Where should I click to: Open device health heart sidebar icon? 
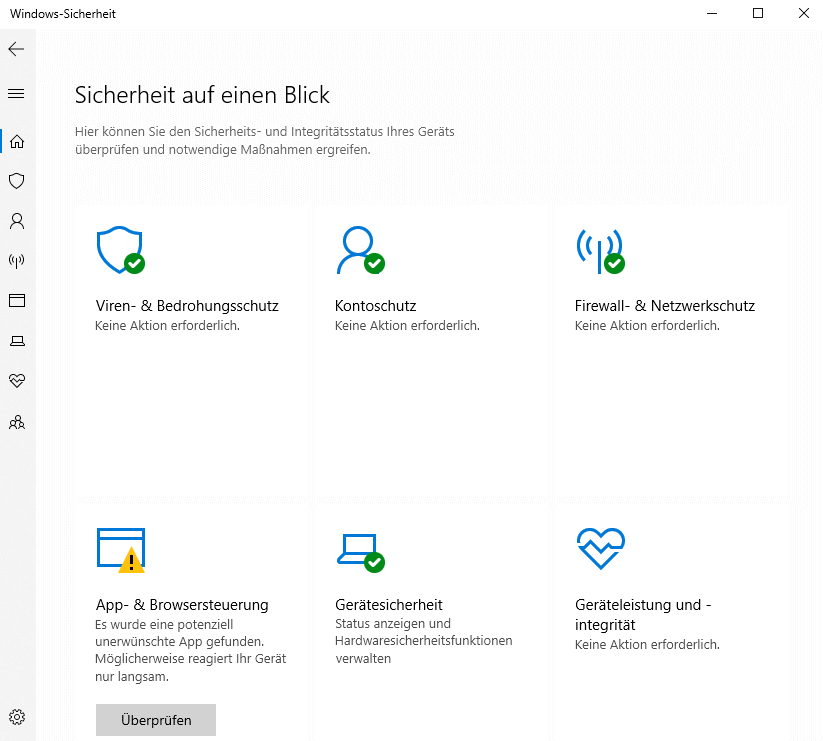17,380
